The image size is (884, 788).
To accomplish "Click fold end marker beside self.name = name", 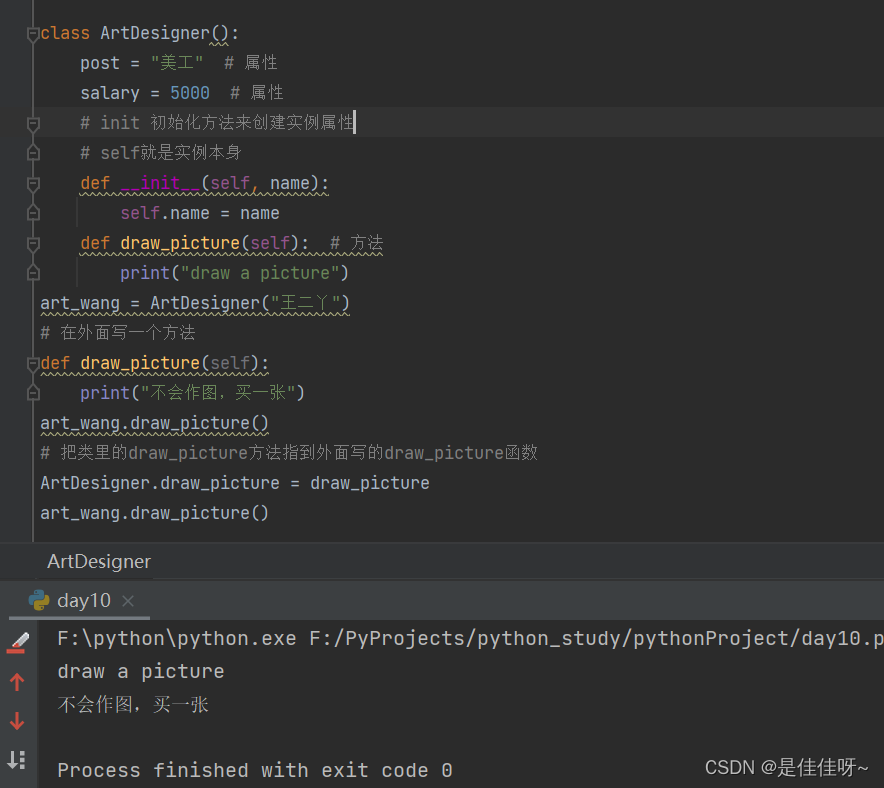I will [x=33, y=214].
